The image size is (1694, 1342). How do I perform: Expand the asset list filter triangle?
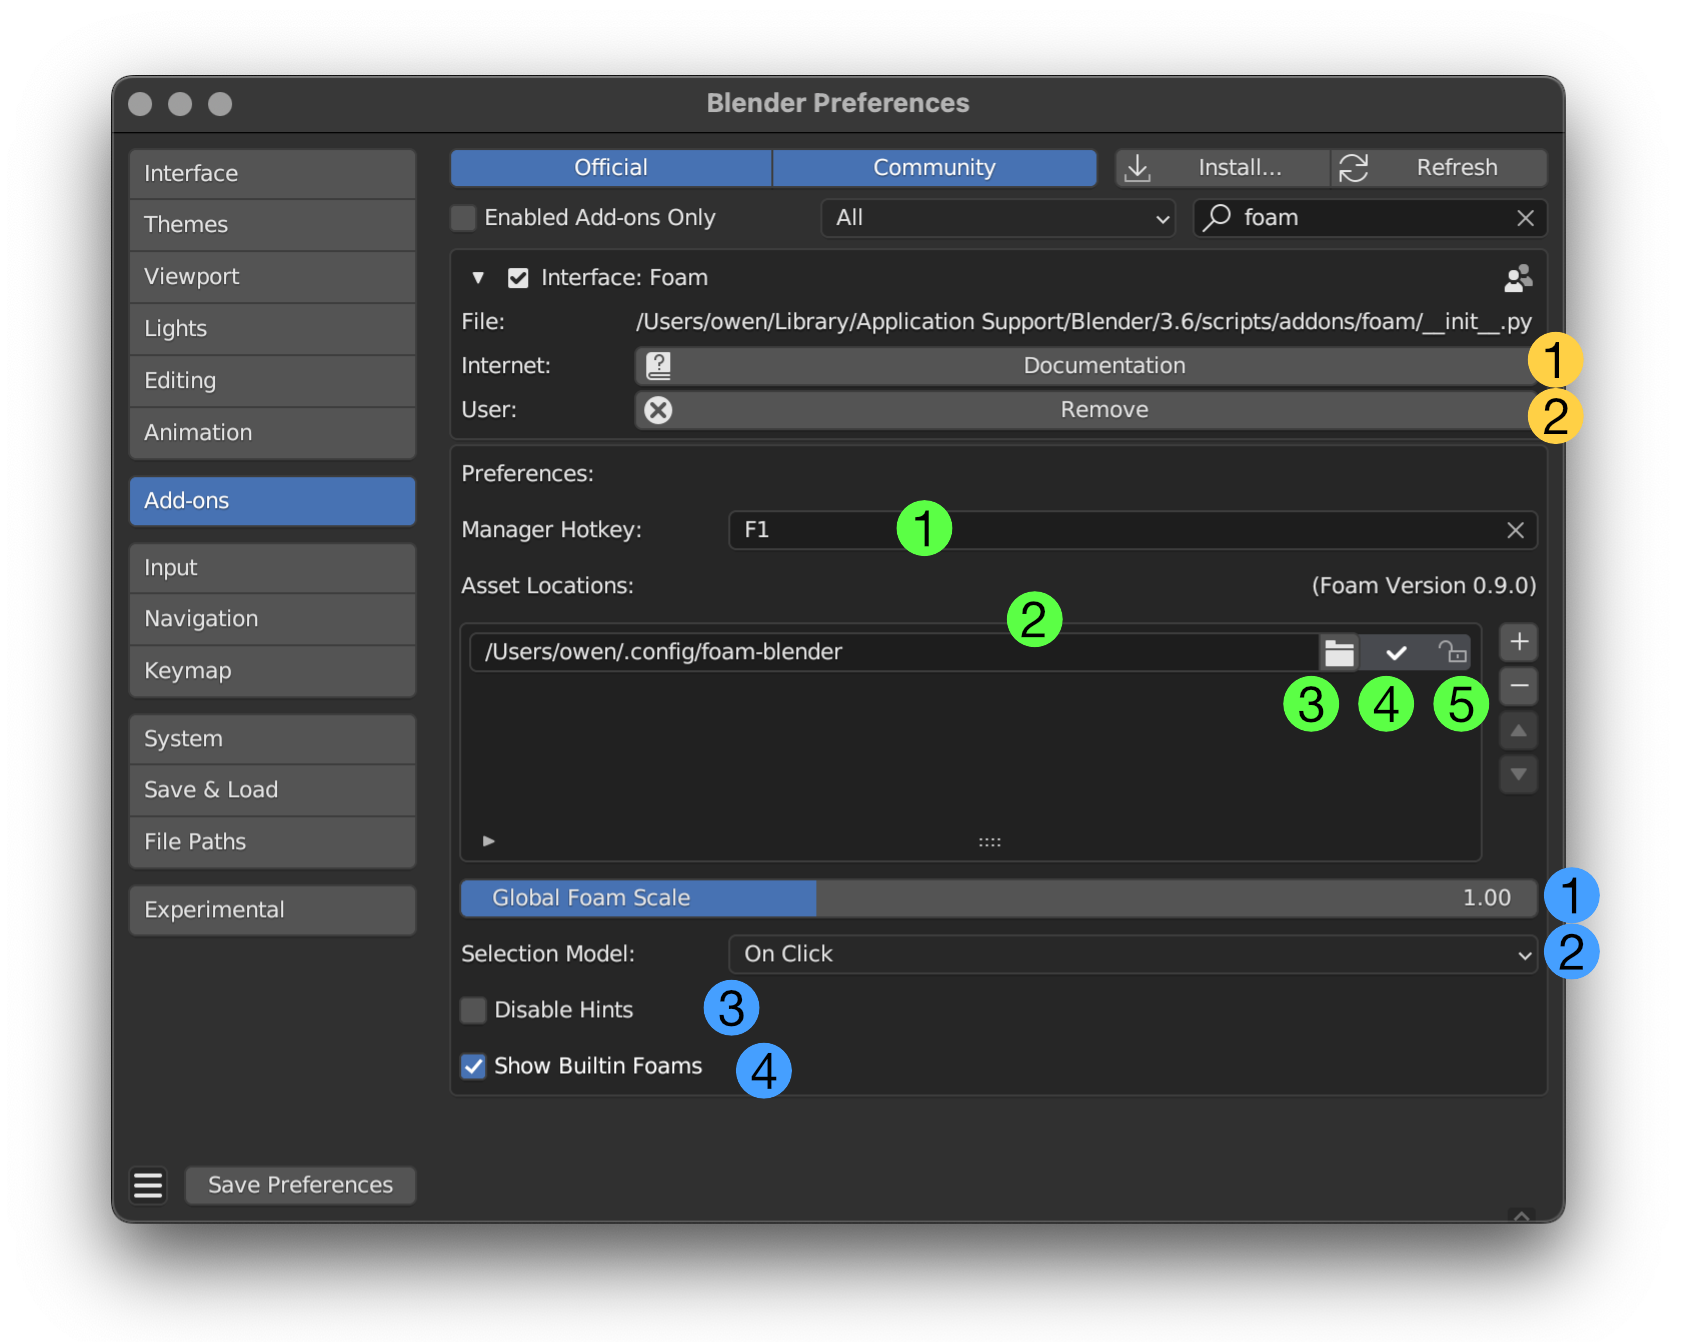[489, 841]
